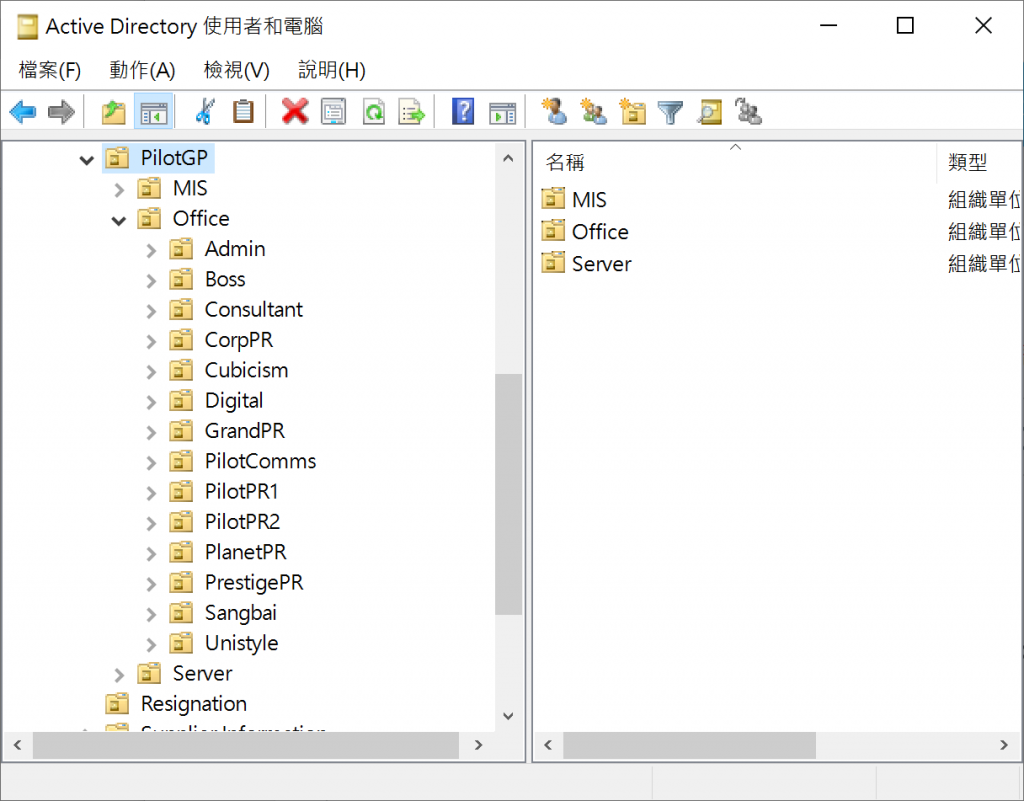The width and height of the screenshot is (1024, 801).
Task: Click the tree pane horizontal scroll right arrow
Action: tap(478, 745)
